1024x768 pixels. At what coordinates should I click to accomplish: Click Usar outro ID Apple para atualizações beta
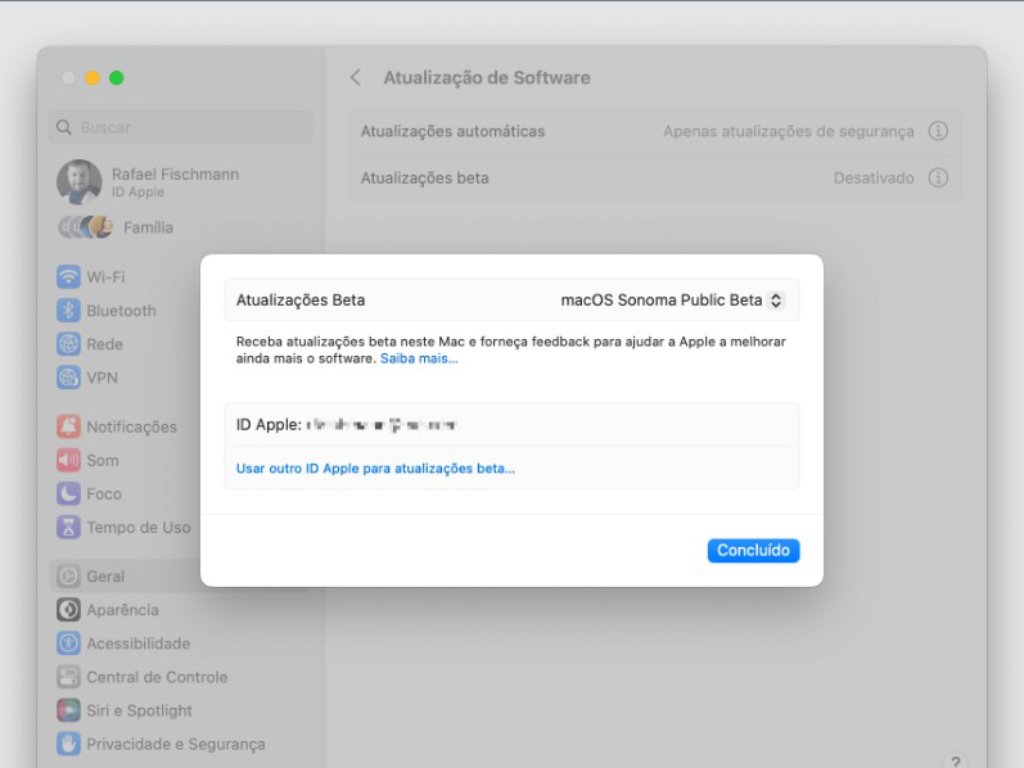point(376,468)
